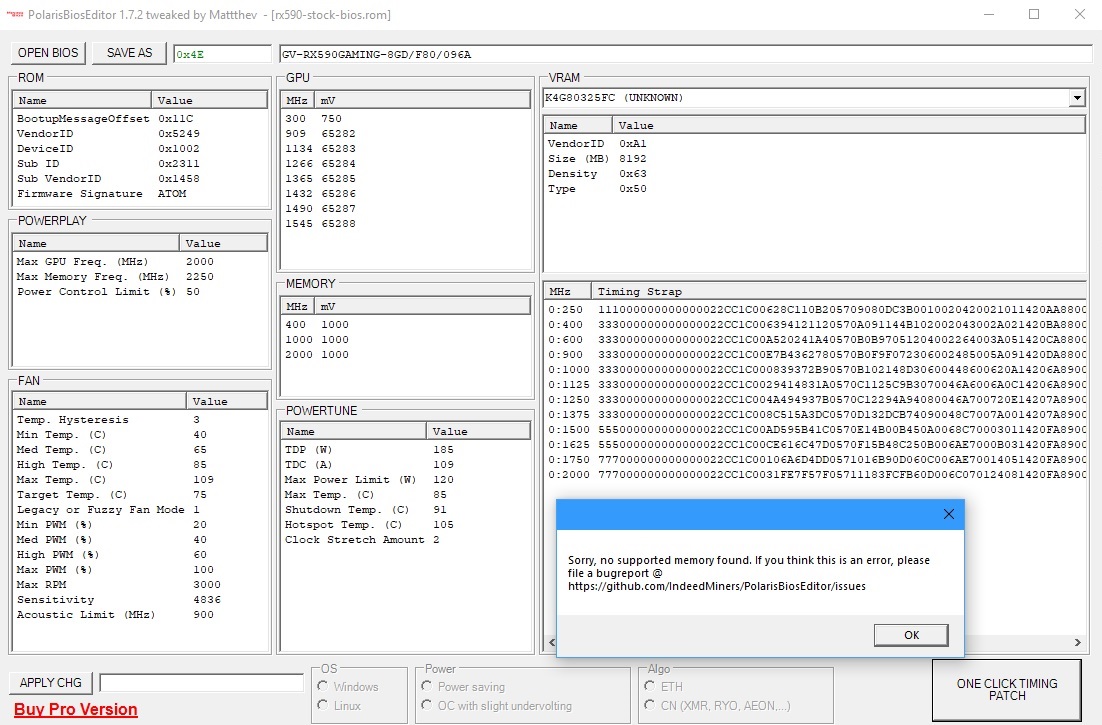Click the 0x4E hex input field
The width and height of the screenshot is (1102, 725).
point(221,52)
